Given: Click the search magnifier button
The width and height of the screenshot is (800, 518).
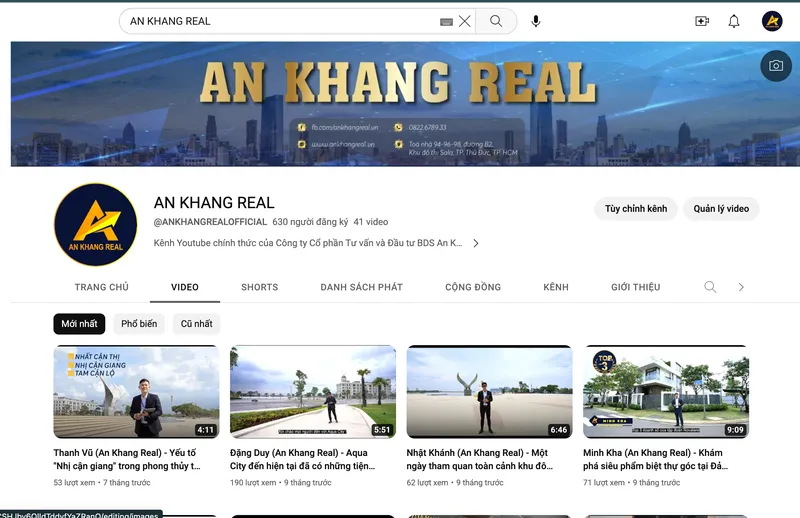Looking at the screenshot, I should 496,21.
